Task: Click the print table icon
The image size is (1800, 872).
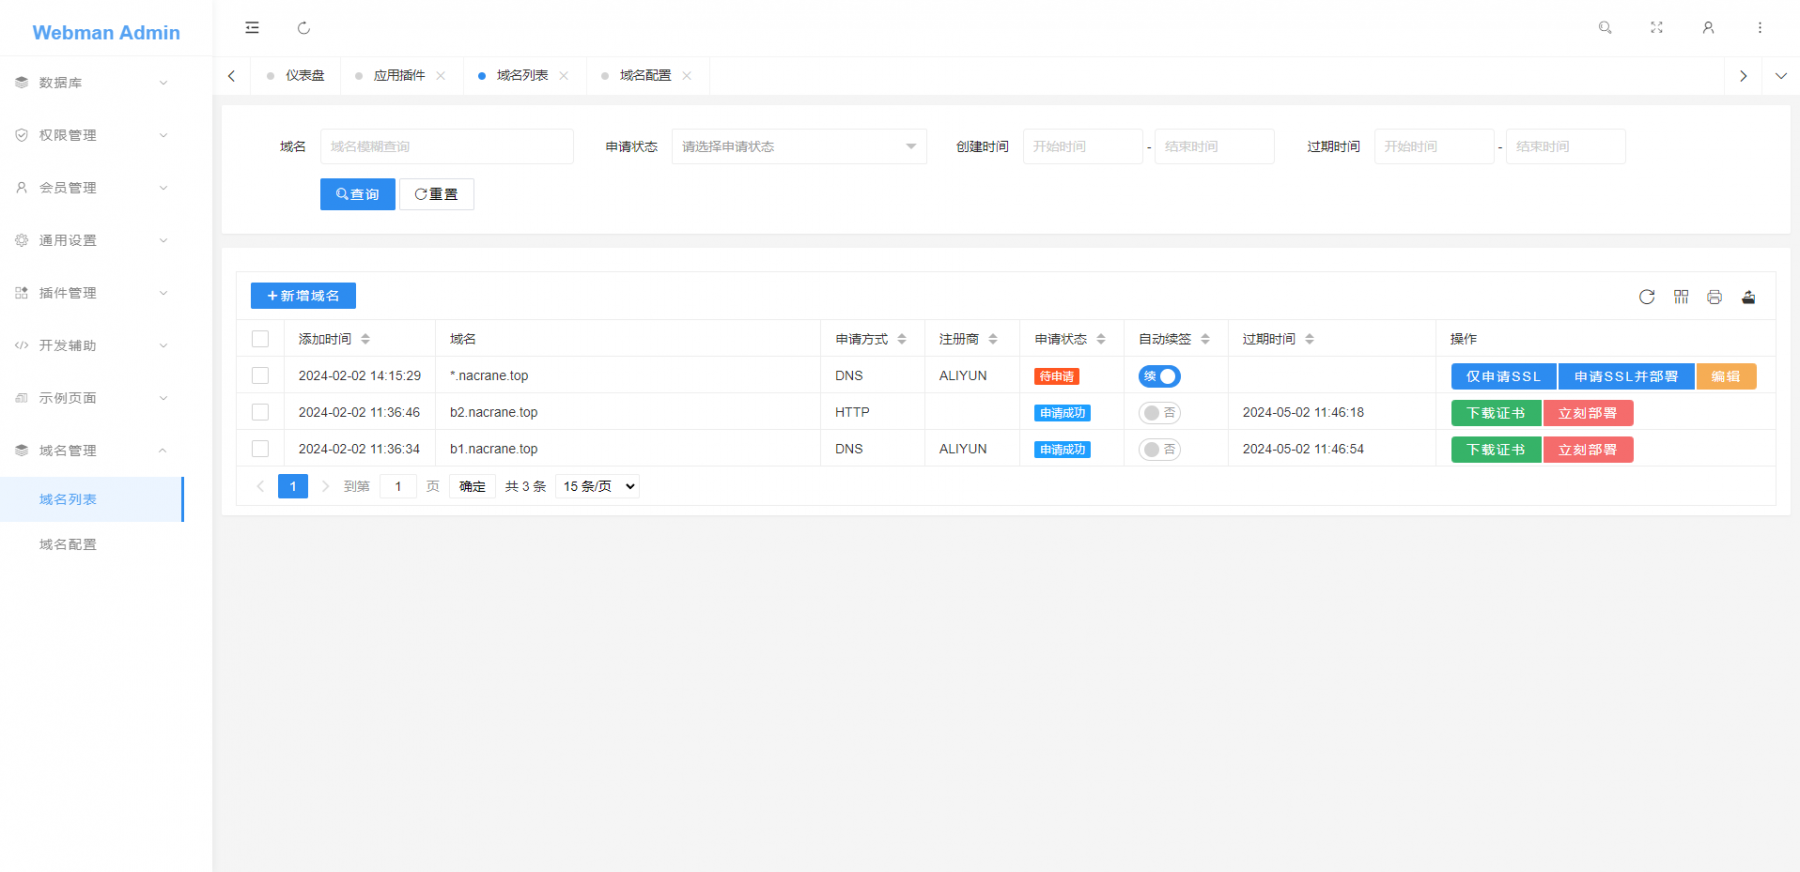Action: (1714, 297)
